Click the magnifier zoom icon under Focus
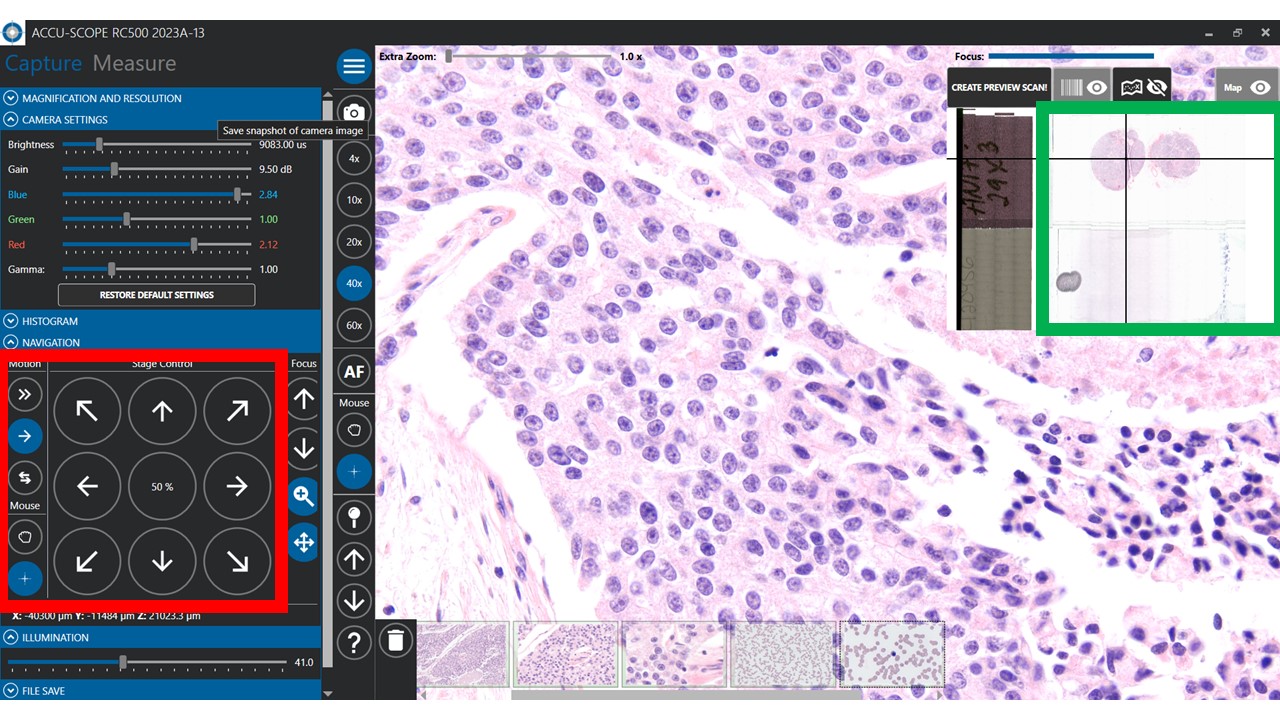The height and width of the screenshot is (720, 1280). pos(304,494)
